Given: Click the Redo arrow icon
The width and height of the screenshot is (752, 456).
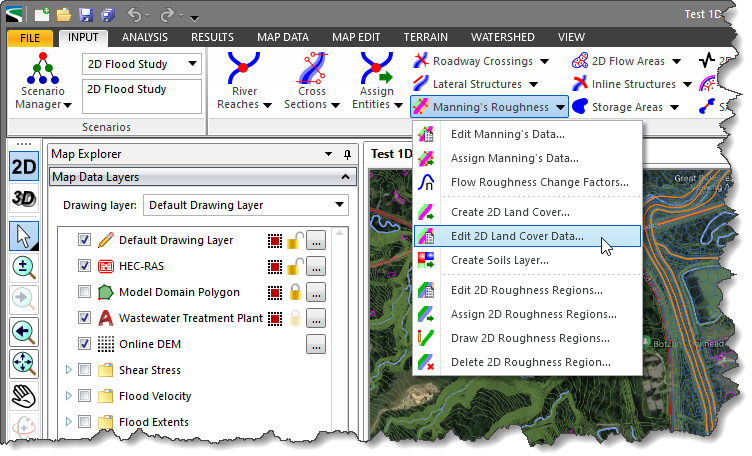Looking at the screenshot, I should coord(168,15).
